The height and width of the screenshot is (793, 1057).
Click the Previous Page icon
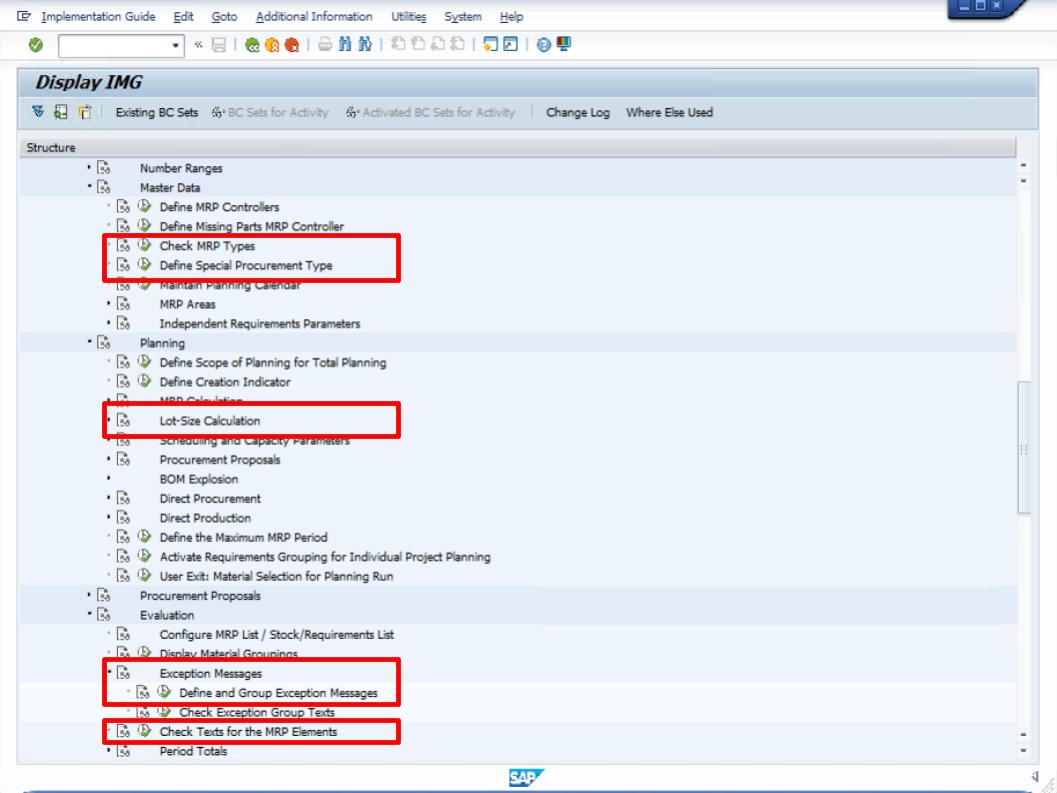[x=418, y=45]
